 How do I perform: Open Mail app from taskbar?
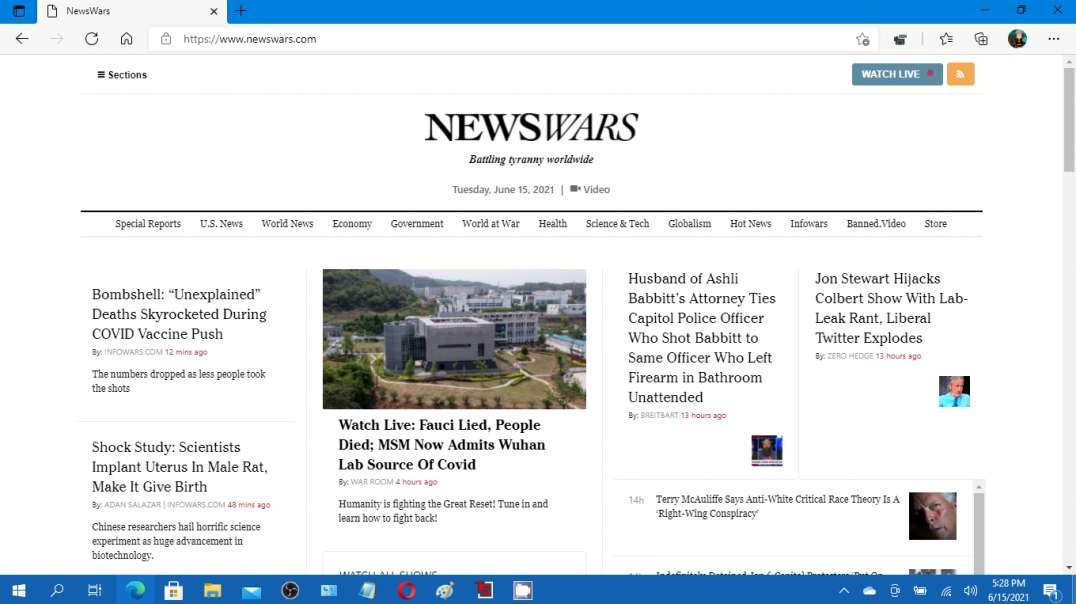(x=251, y=590)
